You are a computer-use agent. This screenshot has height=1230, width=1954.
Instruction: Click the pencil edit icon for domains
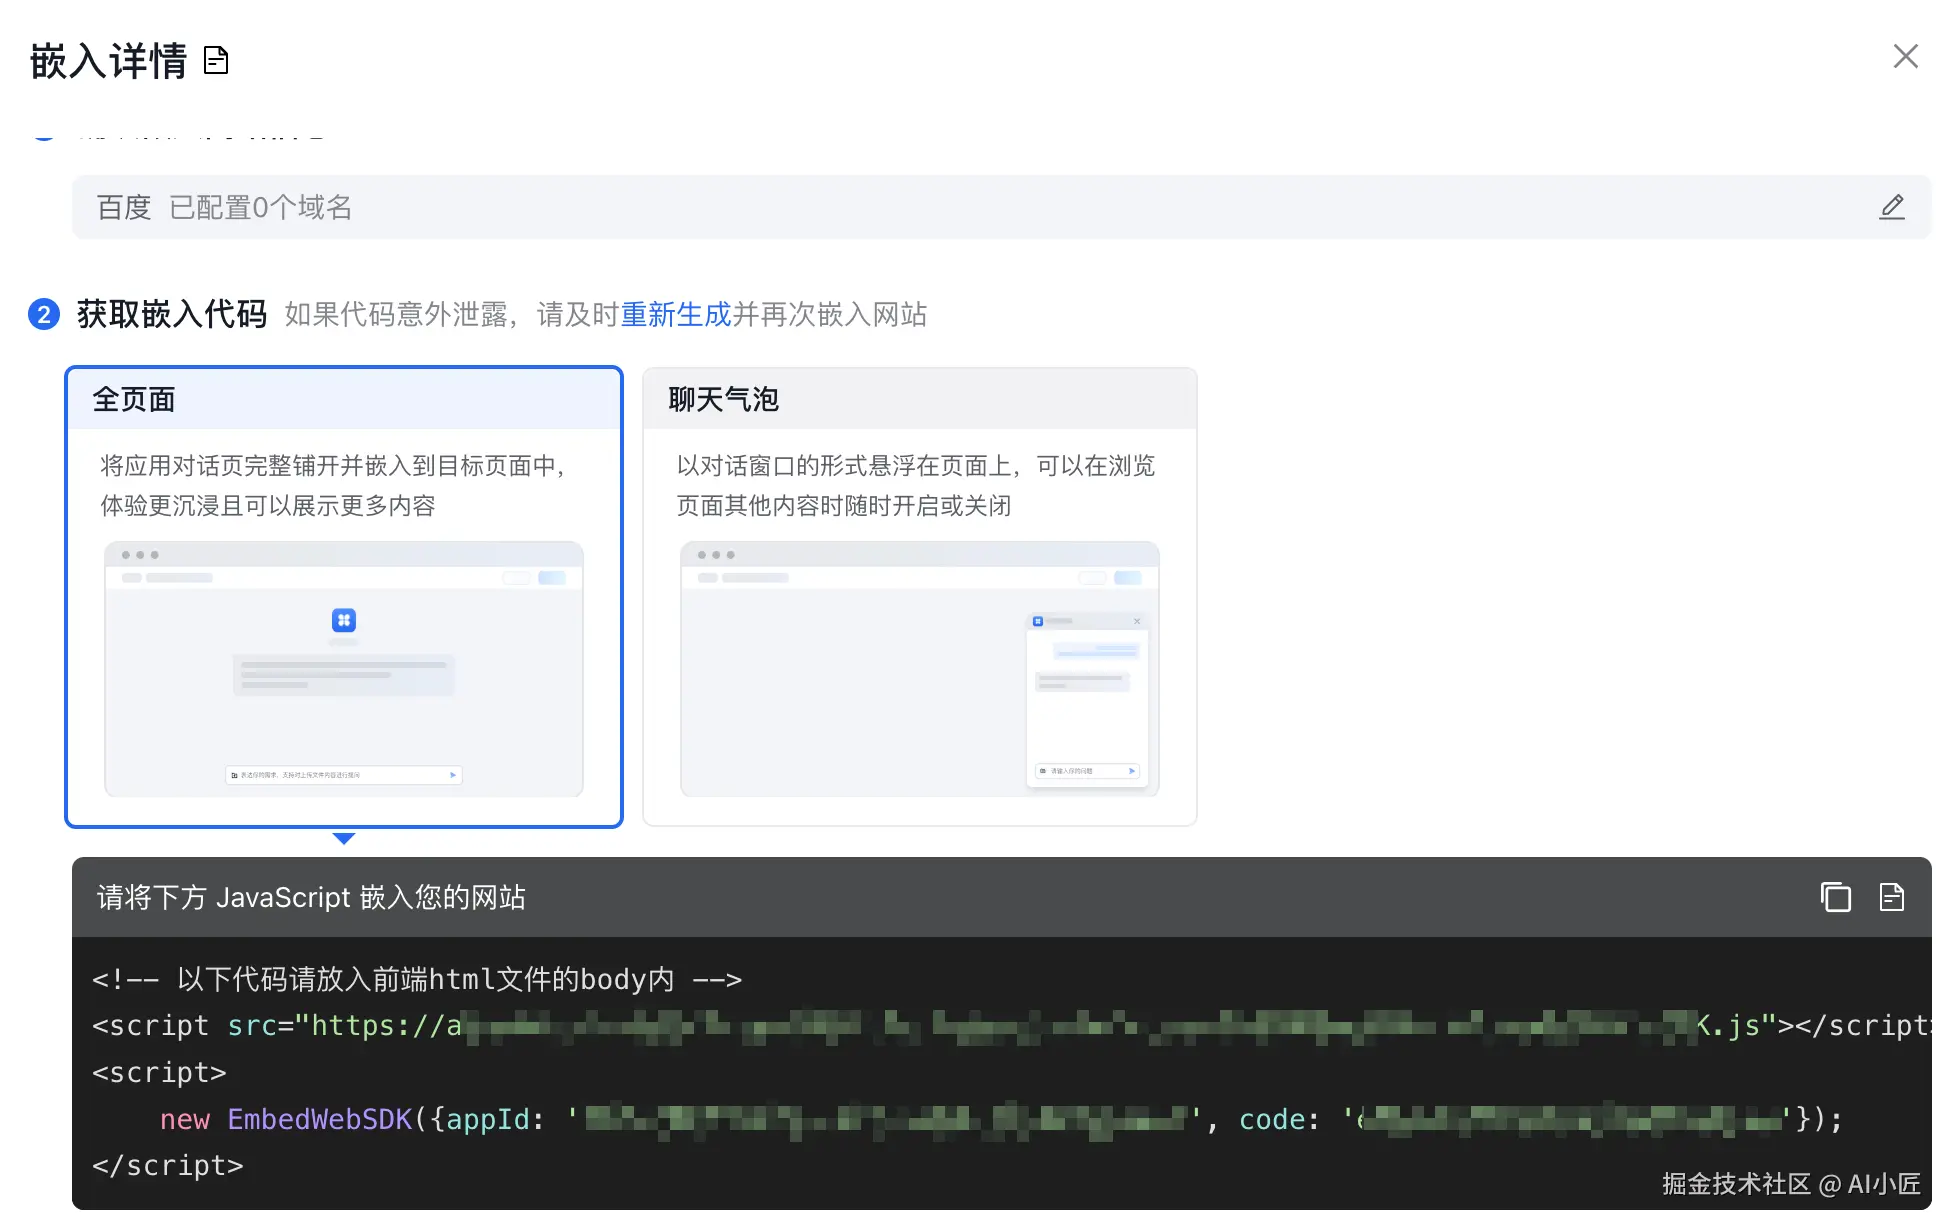coord(1891,207)
